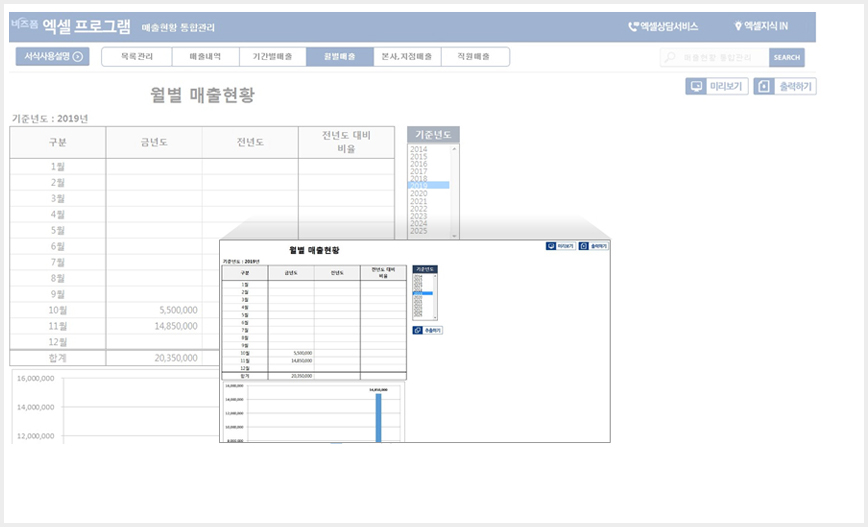Click the 16,000,000 chart axis label
Image resolution: width=868 pixels, height=527 pixels.
pyautogui.click(x=35, y=379)
